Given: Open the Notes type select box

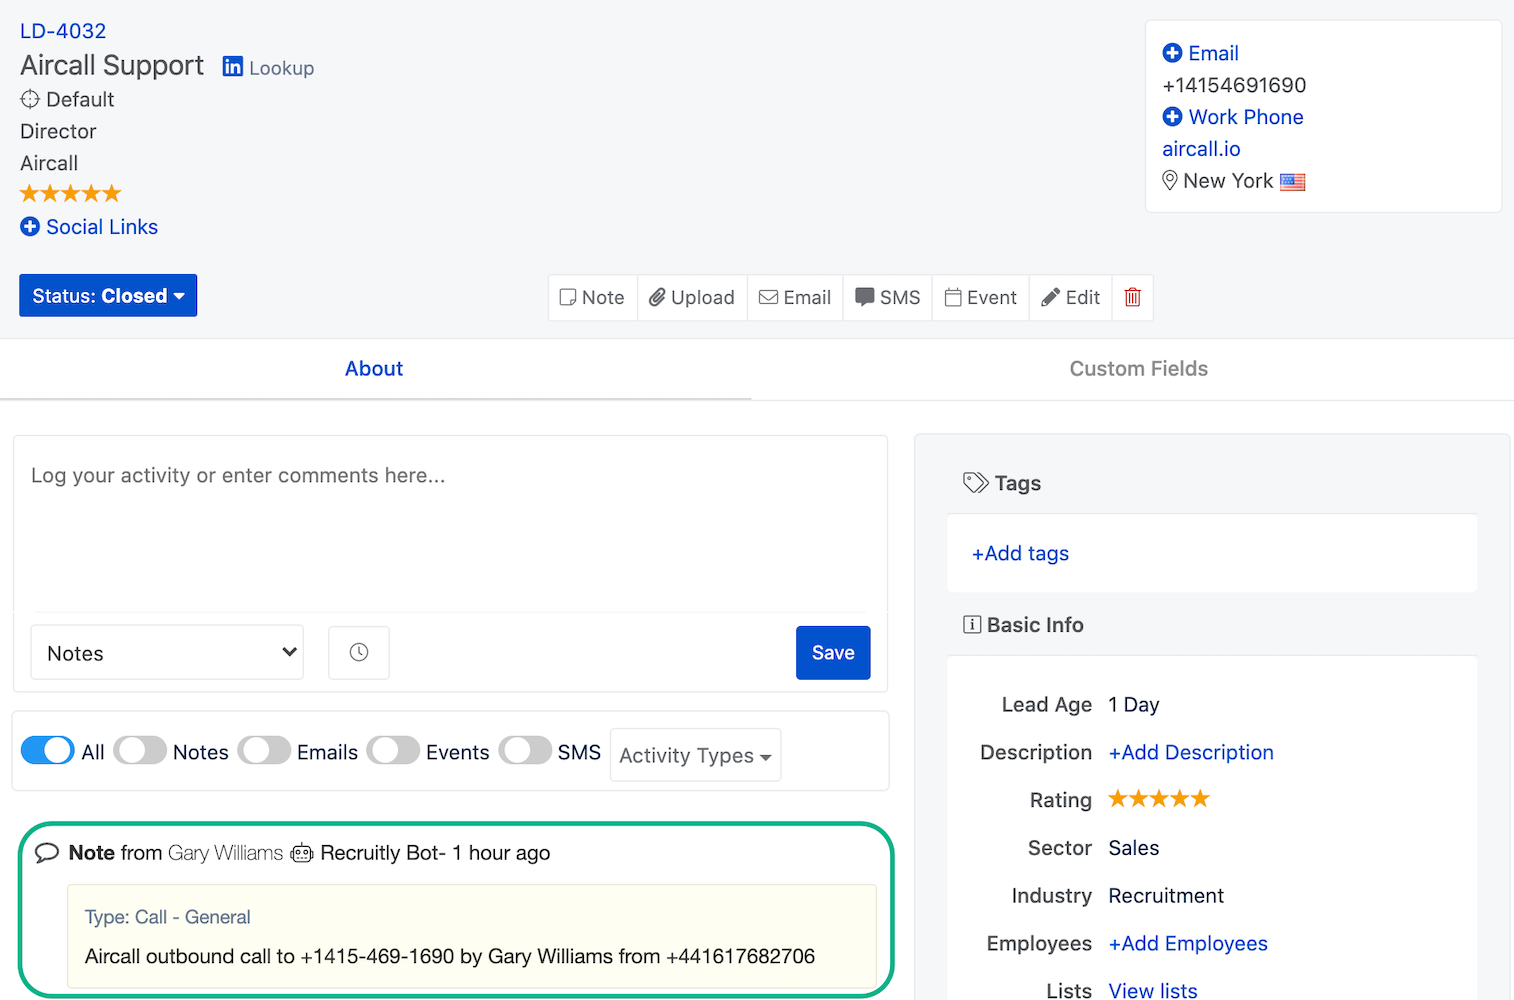Looking at the screenshot, I should tap(167, 652).
